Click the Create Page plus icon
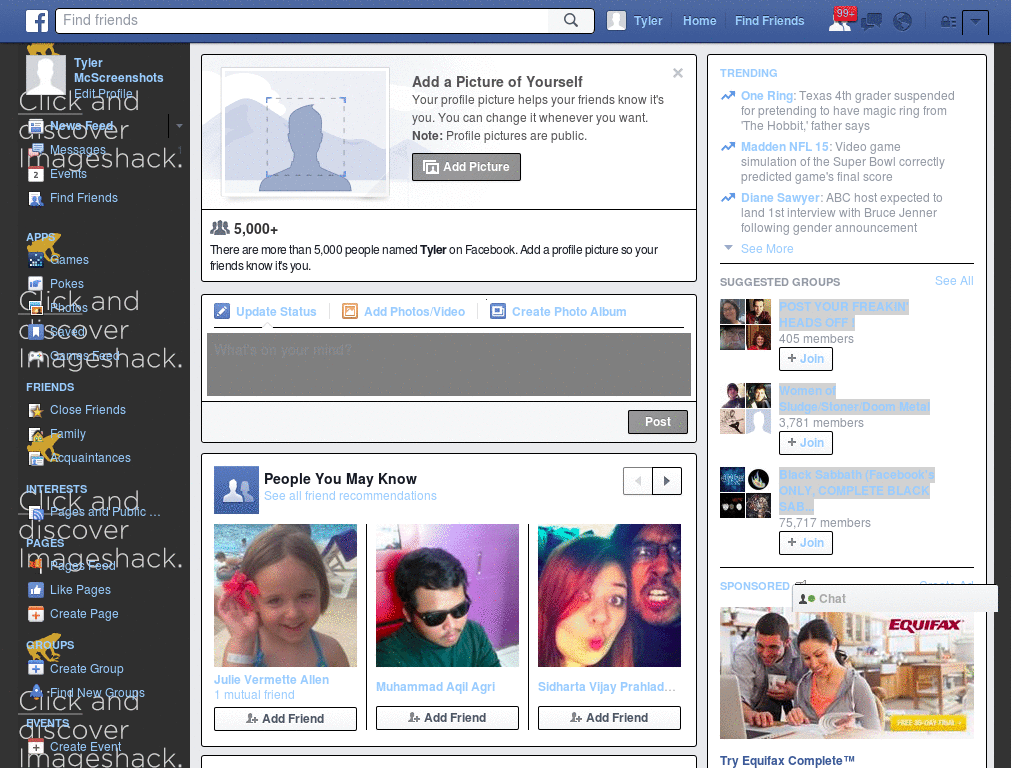The image size is (1024, 768). pyautogui.click(x=36, y=615)
